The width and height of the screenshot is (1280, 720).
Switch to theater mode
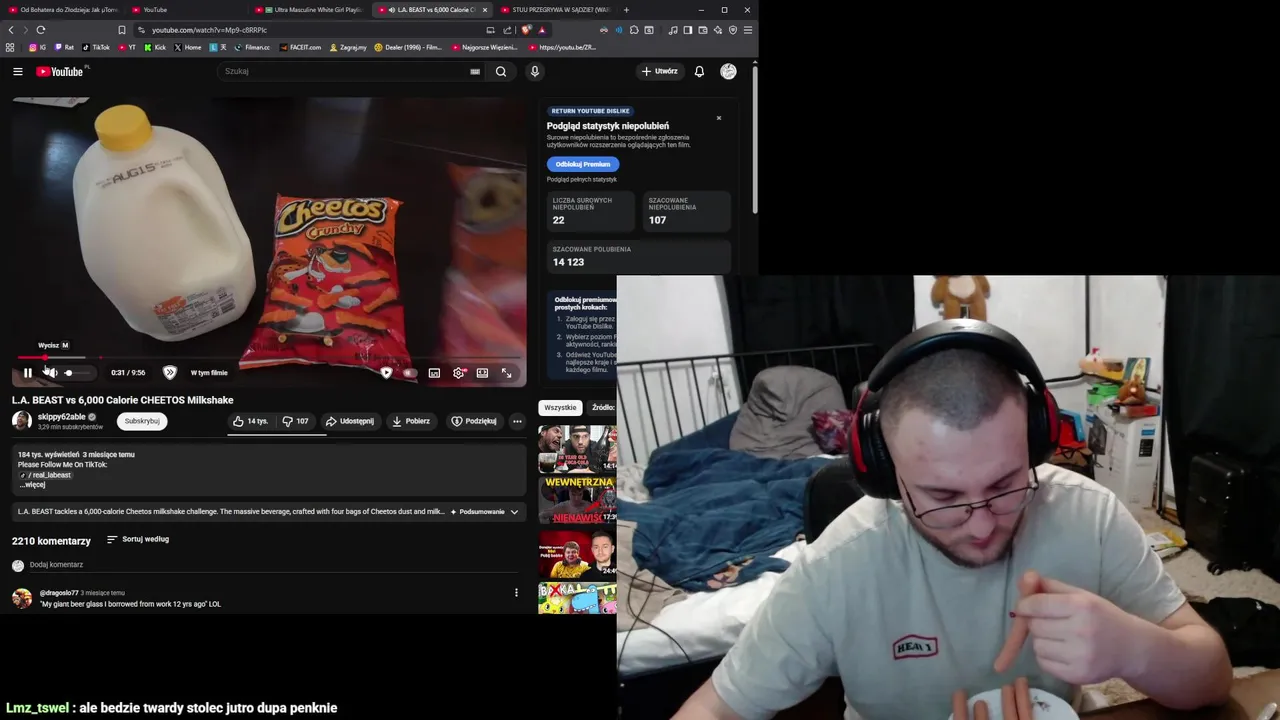(x=482, y=373)
